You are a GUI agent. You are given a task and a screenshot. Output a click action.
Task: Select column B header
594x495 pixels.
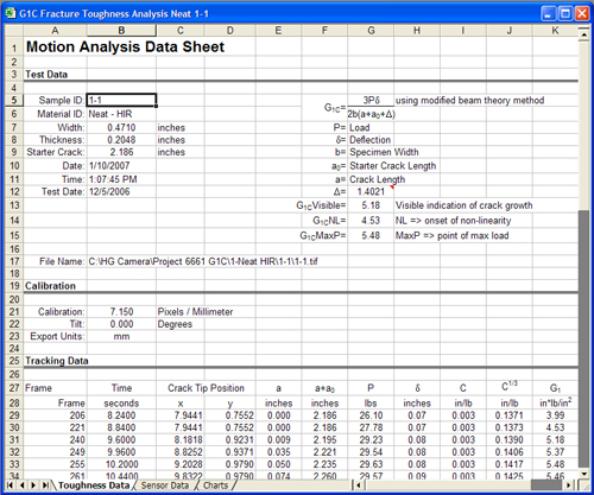pos(121,30)
